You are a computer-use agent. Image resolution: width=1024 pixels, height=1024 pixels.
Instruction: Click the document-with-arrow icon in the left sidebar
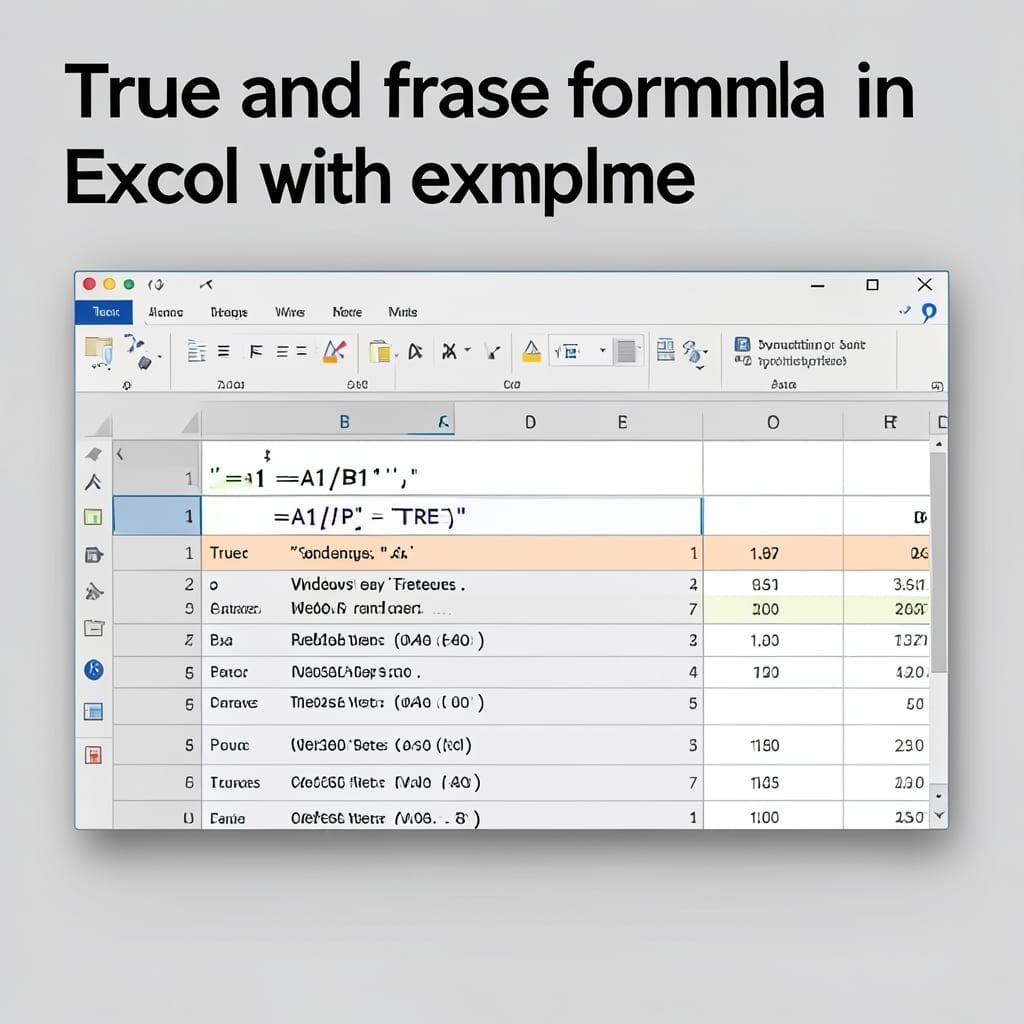pyautogui.click(x=94, y=555)
